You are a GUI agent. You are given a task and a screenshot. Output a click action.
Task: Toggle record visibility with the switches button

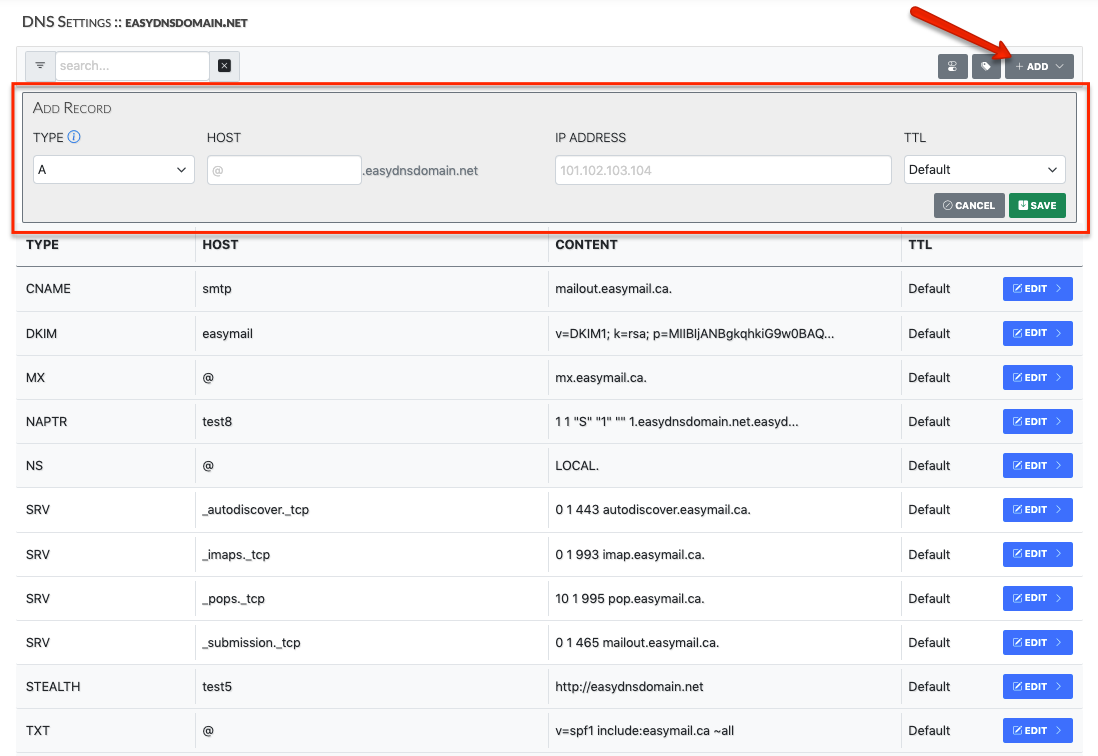[x=952, y=66]
